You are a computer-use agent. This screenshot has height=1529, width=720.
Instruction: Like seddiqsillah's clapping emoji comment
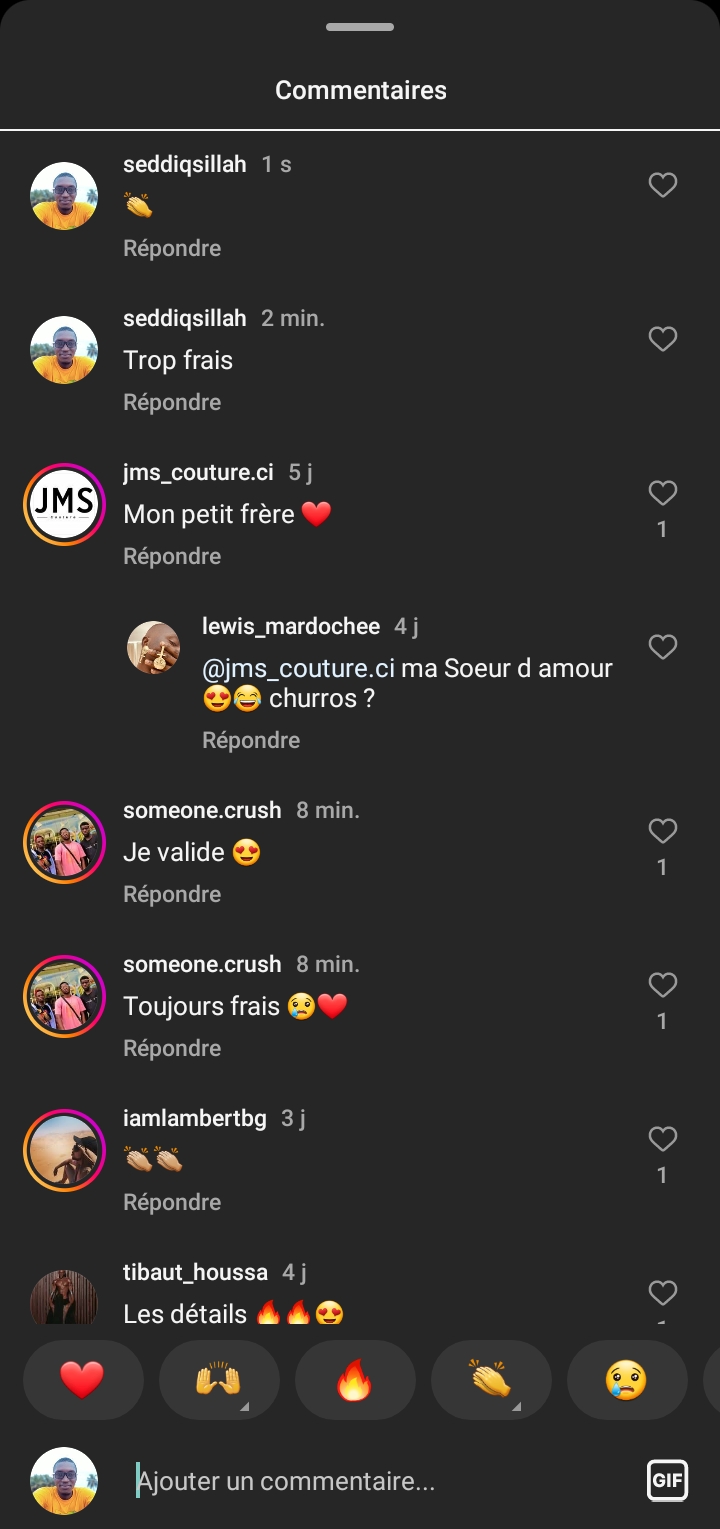(x=663, y=185)
